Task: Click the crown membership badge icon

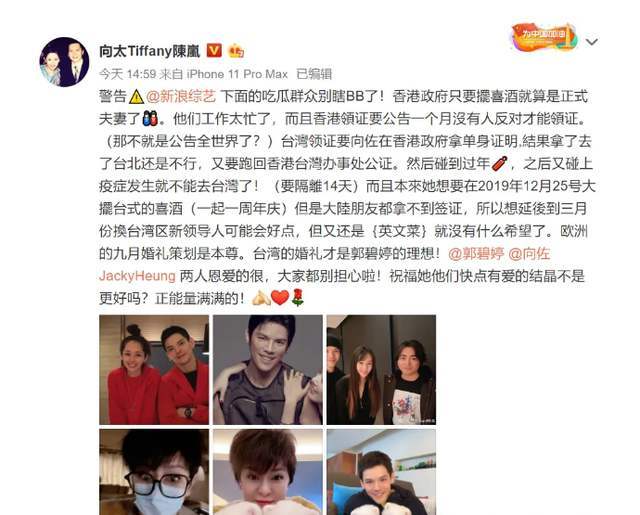Action: (x=236, y=51)
